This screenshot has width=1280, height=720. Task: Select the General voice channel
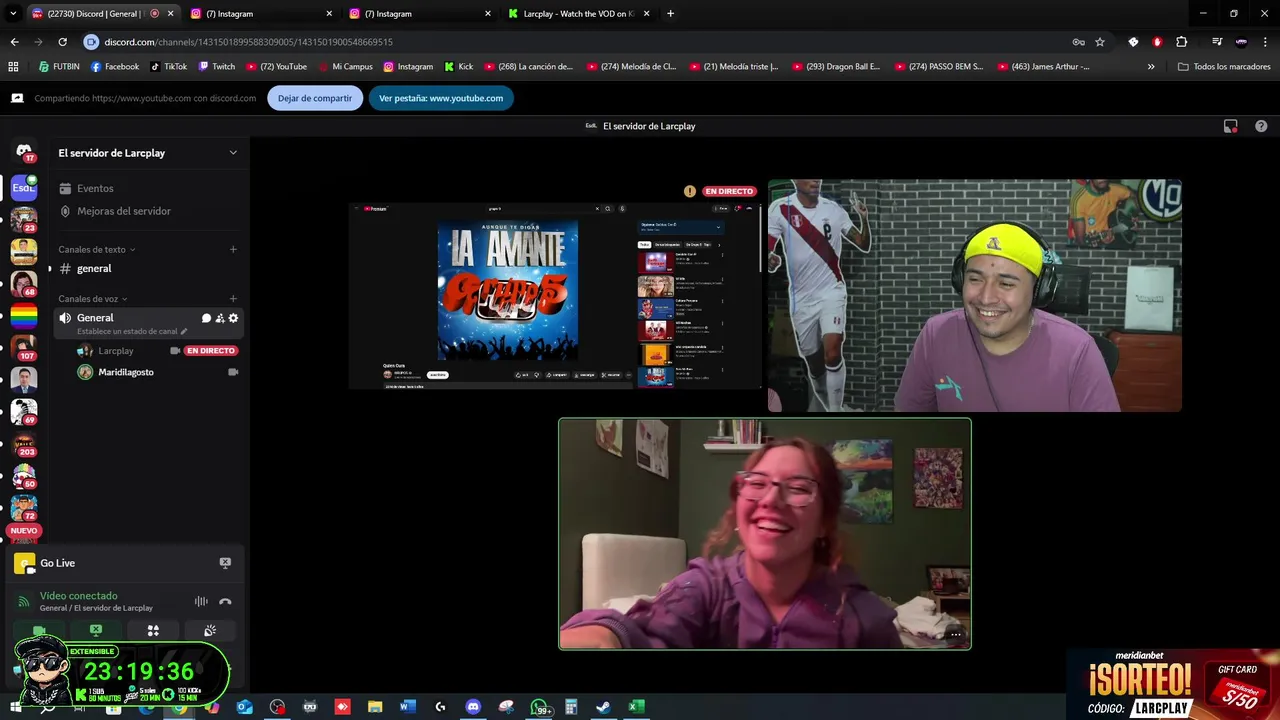pos(95,318)
